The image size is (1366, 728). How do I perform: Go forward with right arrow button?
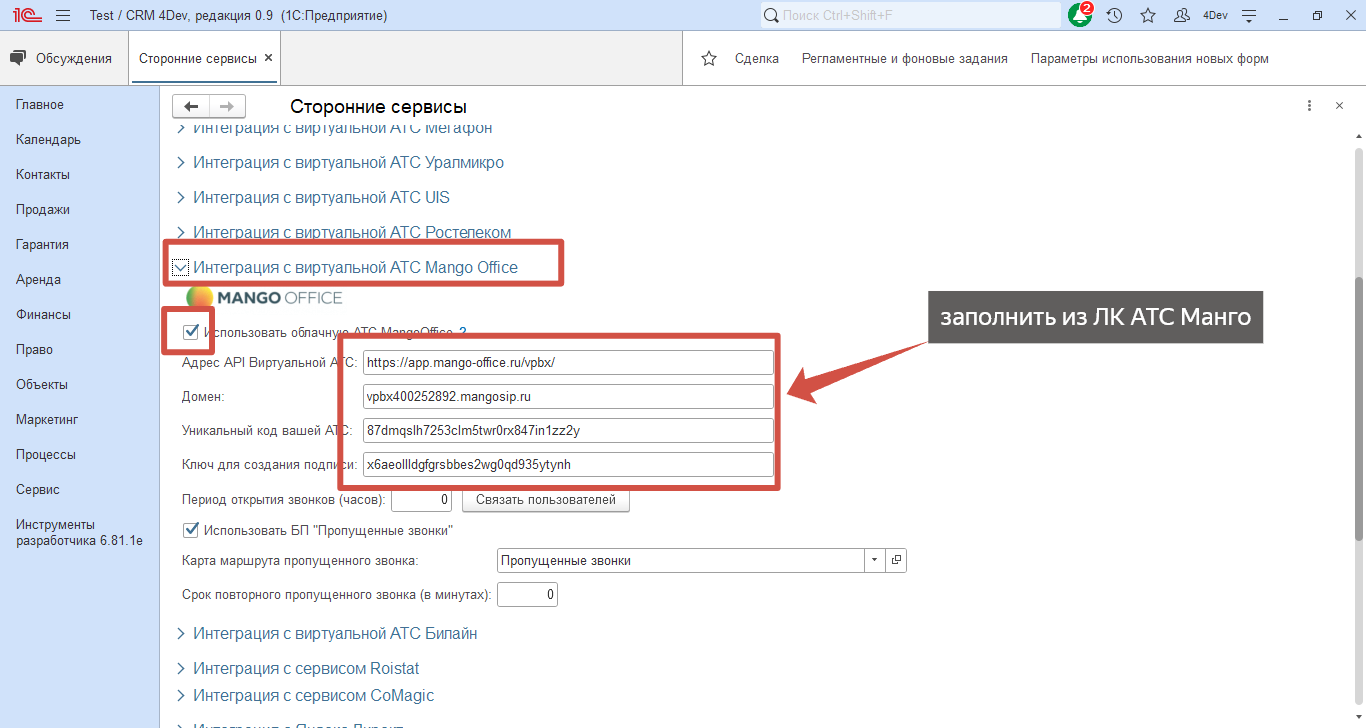pyautogui.click(x=227, y=107)
